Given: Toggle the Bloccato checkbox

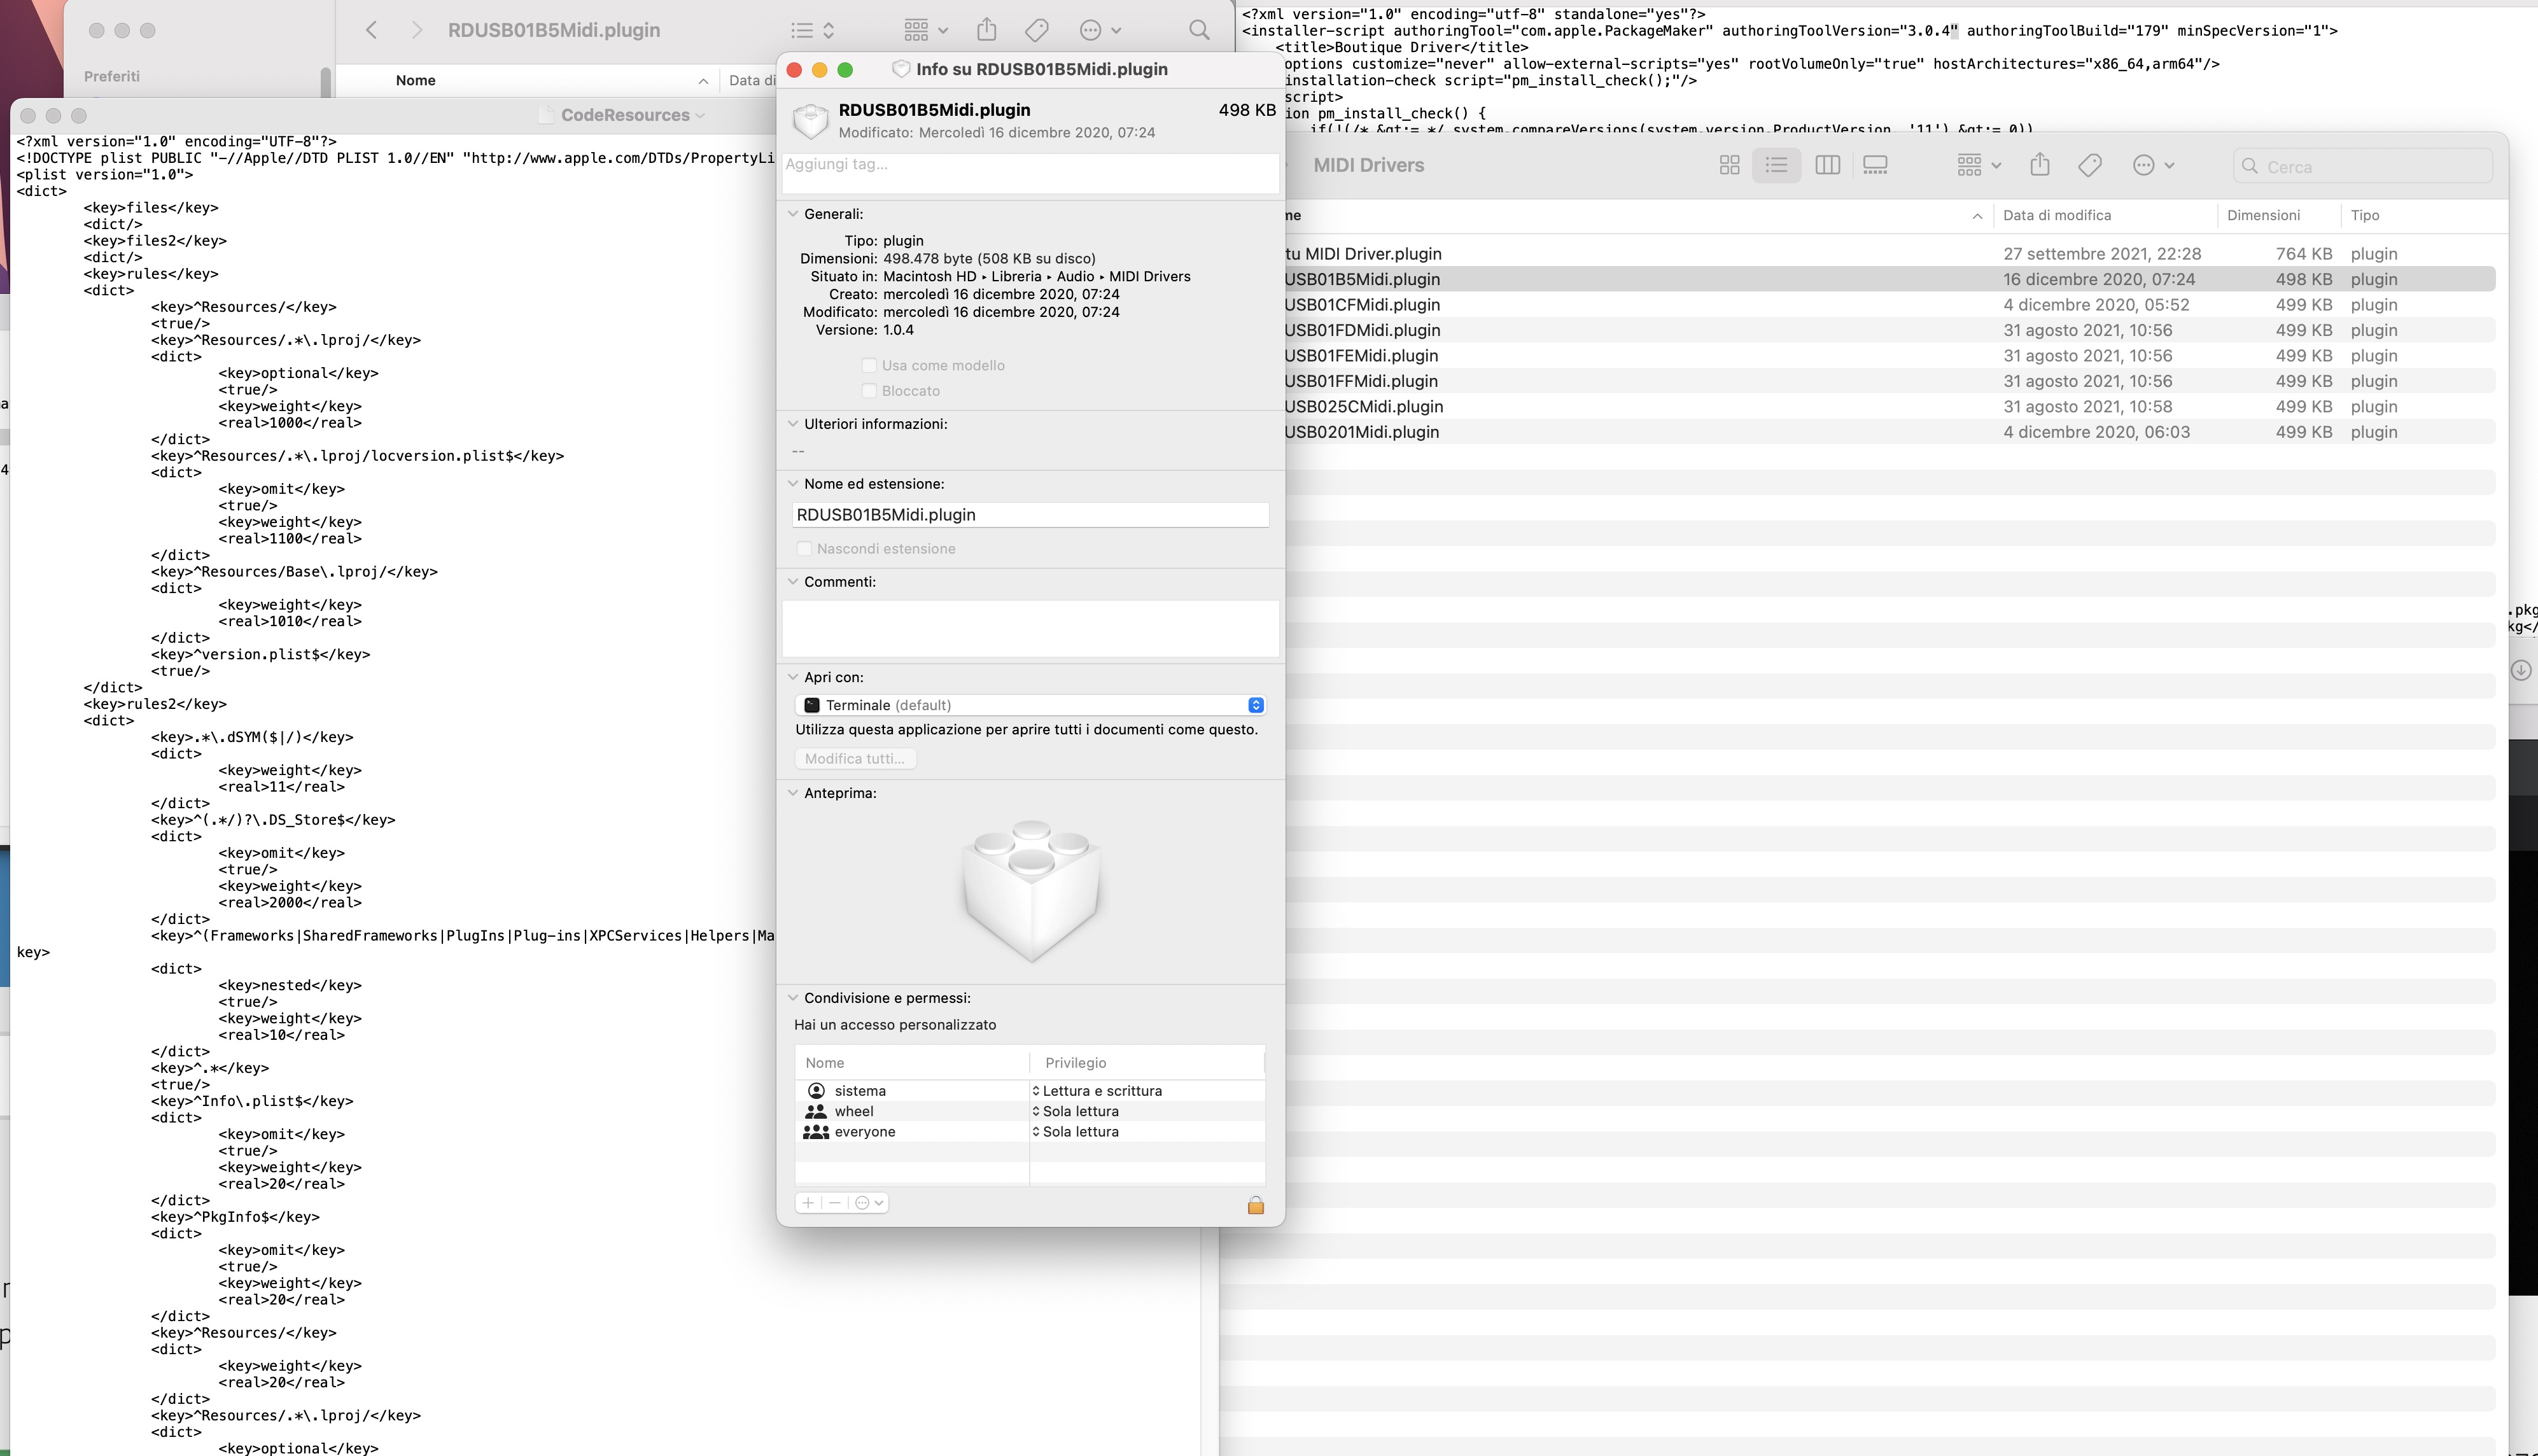Looking at the screenshot, I should pyautogui.click(x=869, y=391).
